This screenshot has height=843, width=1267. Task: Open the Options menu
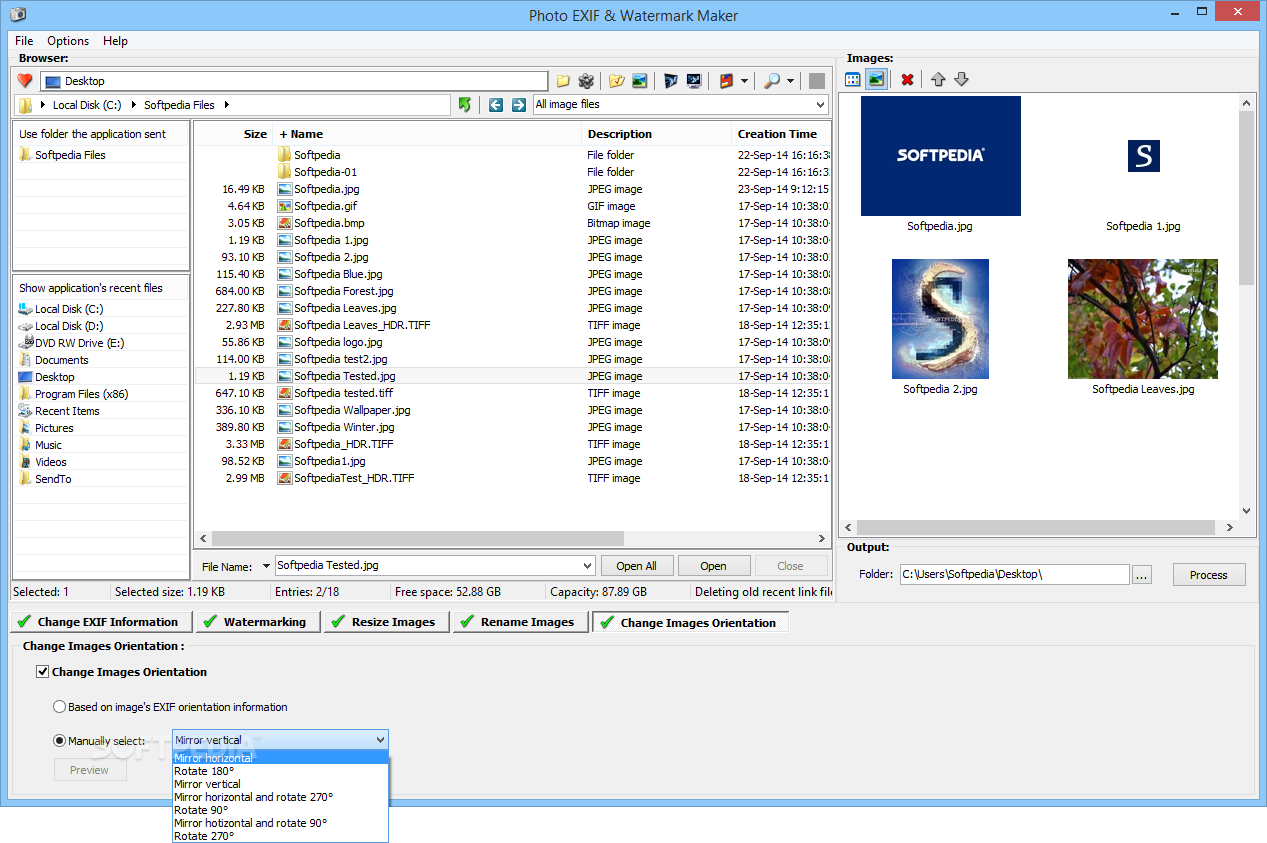click(68, 41)
